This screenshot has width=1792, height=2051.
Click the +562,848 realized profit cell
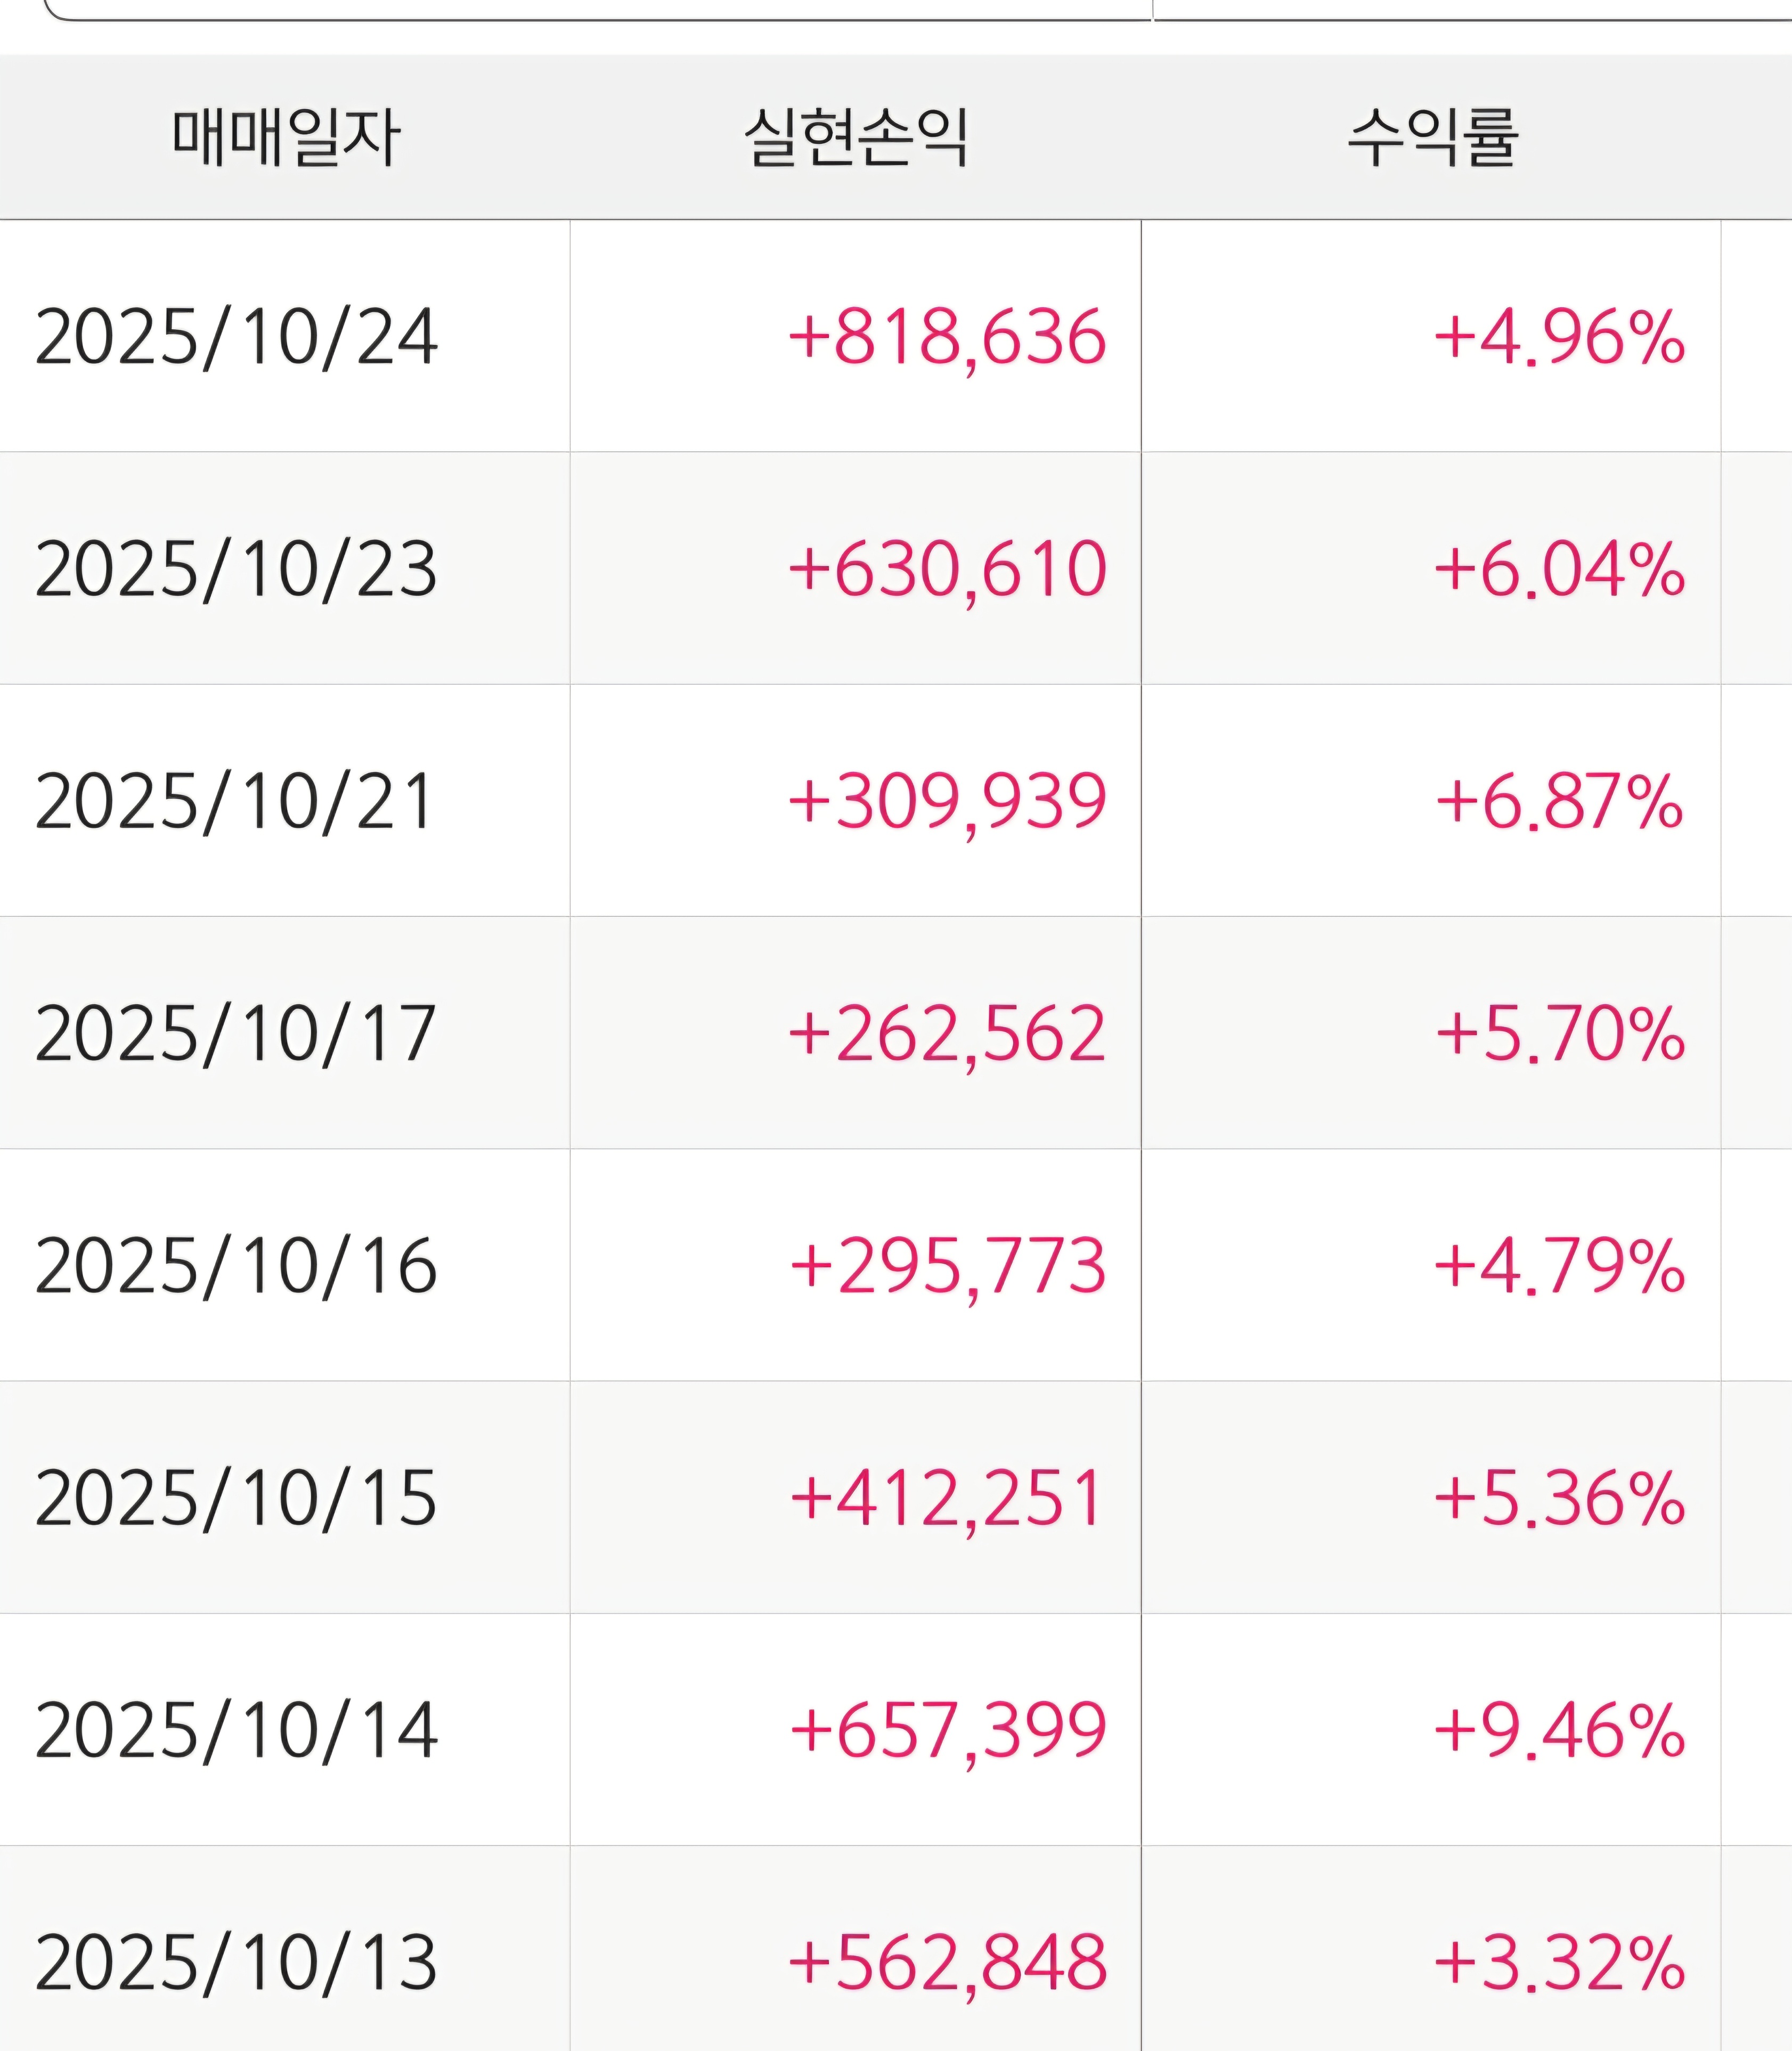click(x=947, y=1962)
